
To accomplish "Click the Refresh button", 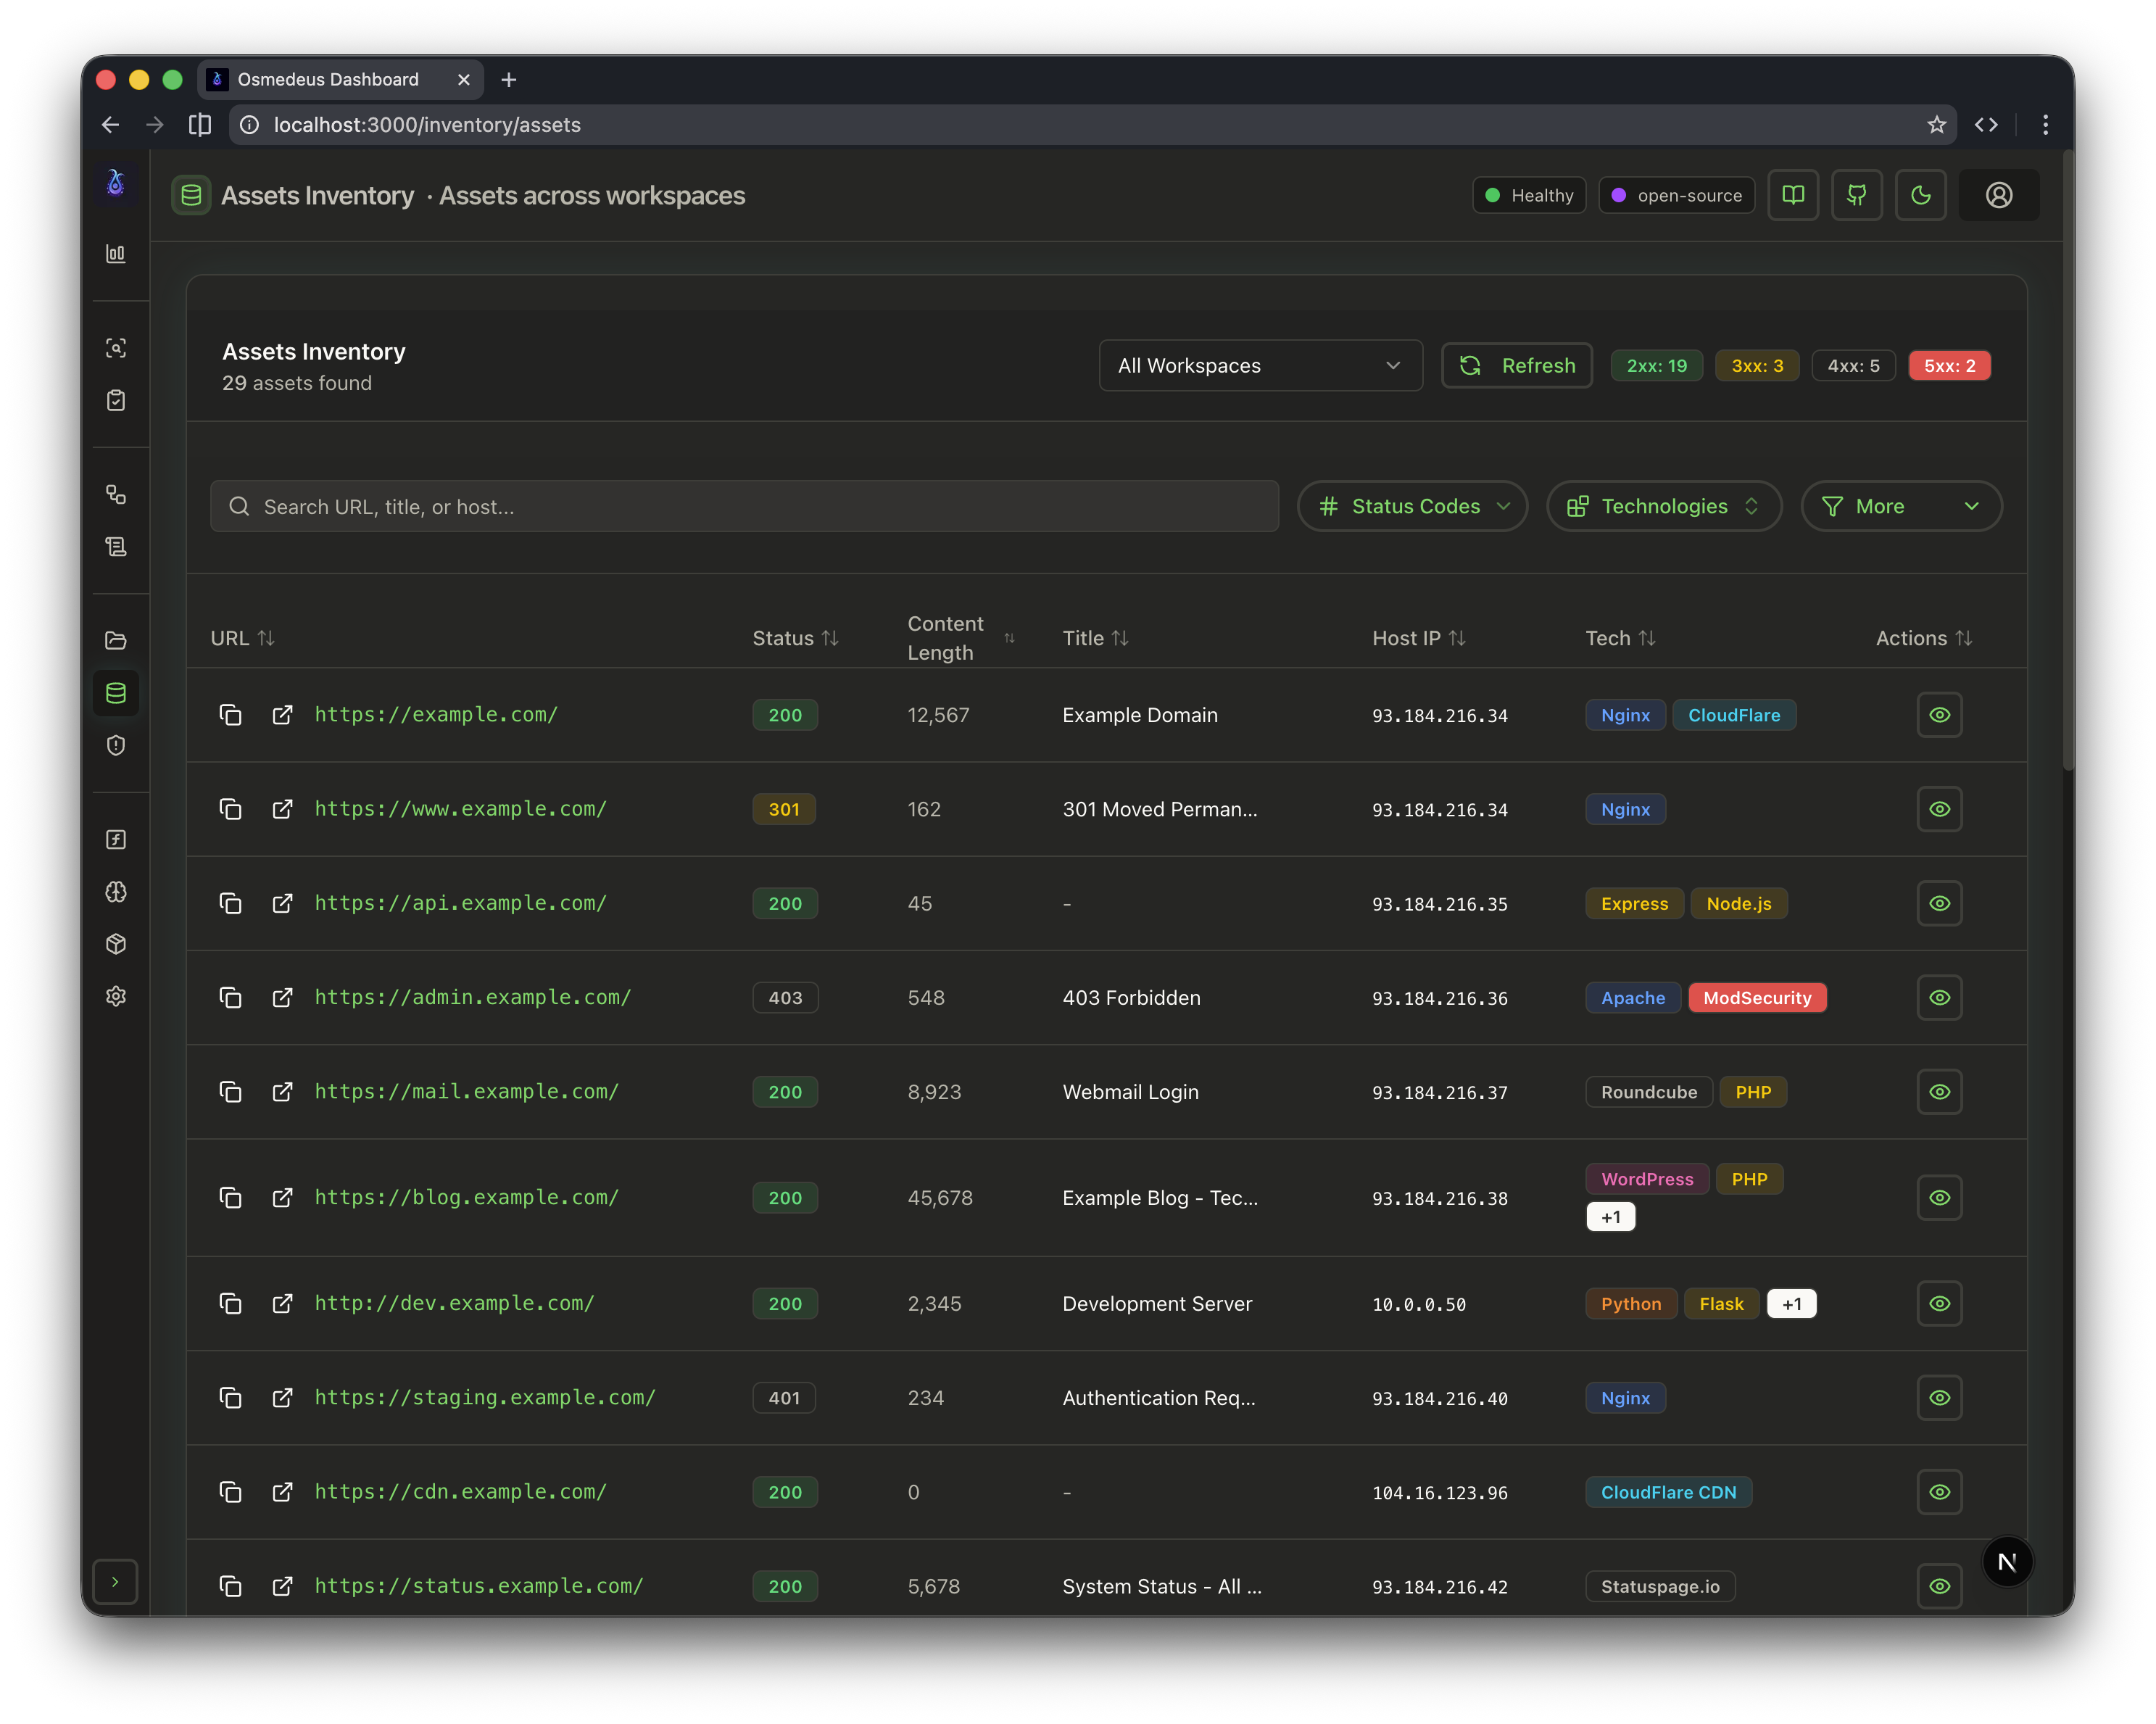I will [x=1516, y=365].
